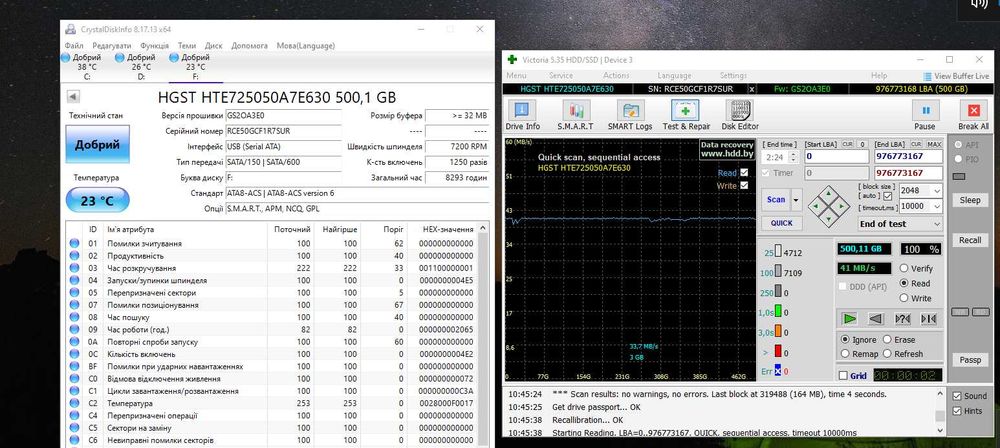1000x448 pixels.
Task: Select disk C: status icon, 38 °C
Action: (x=65, y=57)
